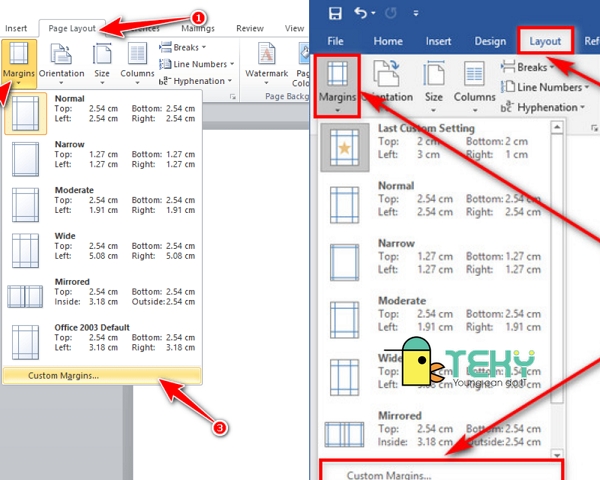This screenshot has width=600, height=480.
Task: Select Wide margin preset in right window
Action: click(x=434, y=377)
